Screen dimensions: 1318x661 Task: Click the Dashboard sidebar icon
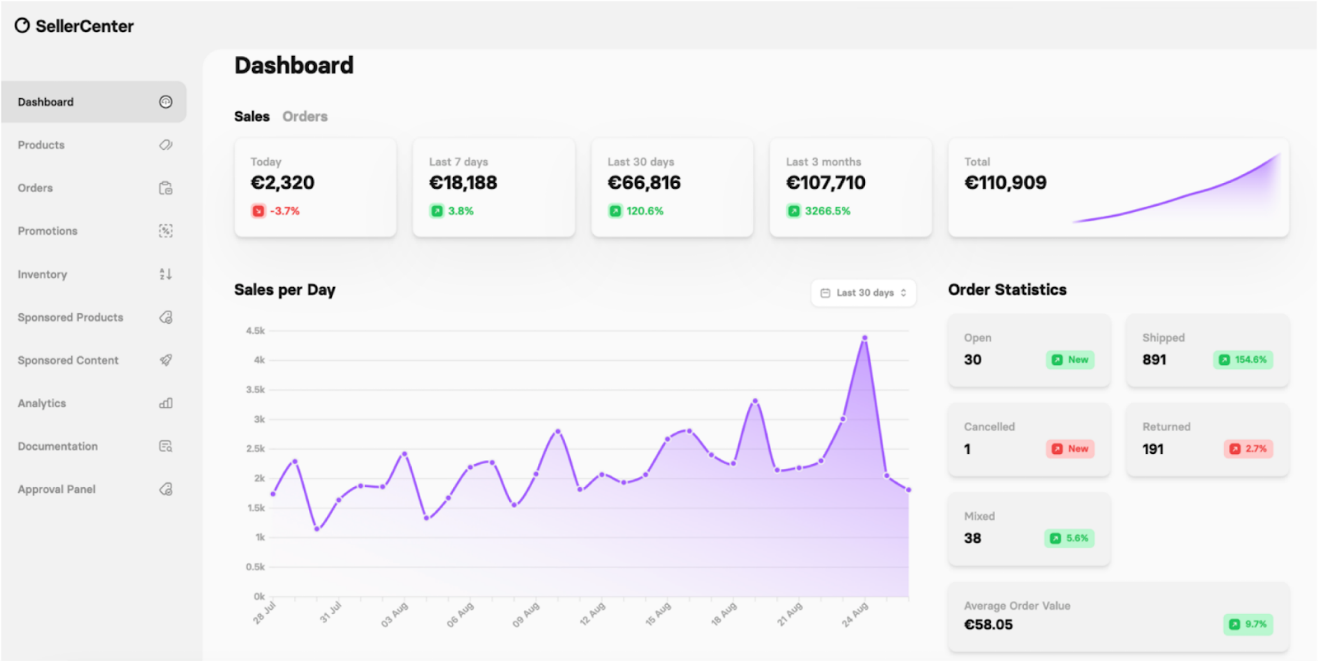(x=166, y=102)
